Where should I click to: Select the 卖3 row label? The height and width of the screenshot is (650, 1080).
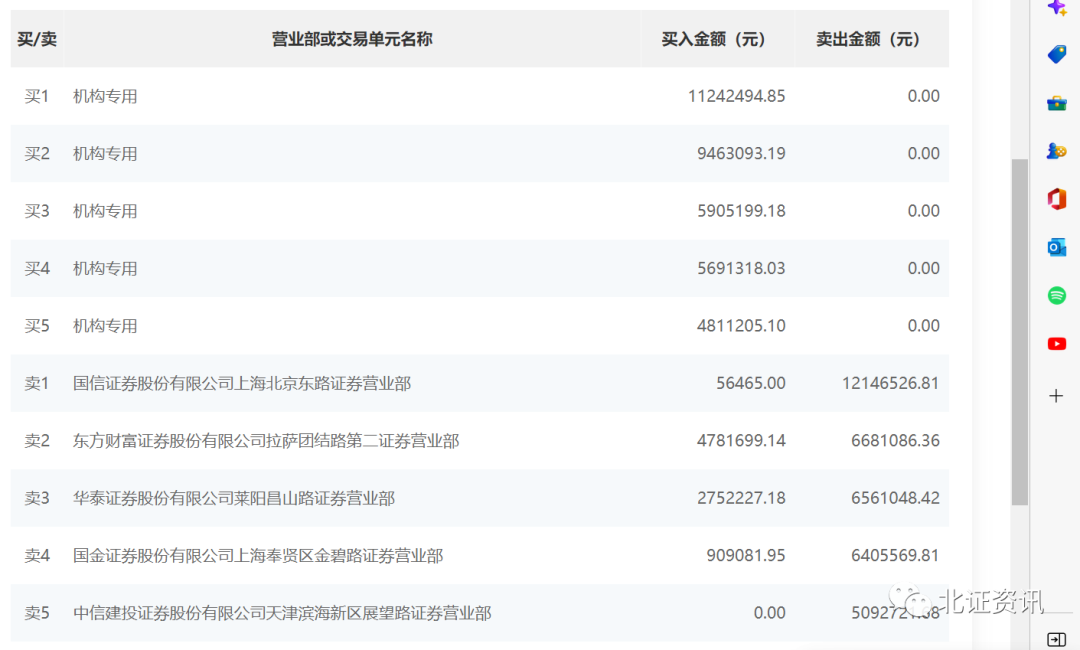point(37,498)
